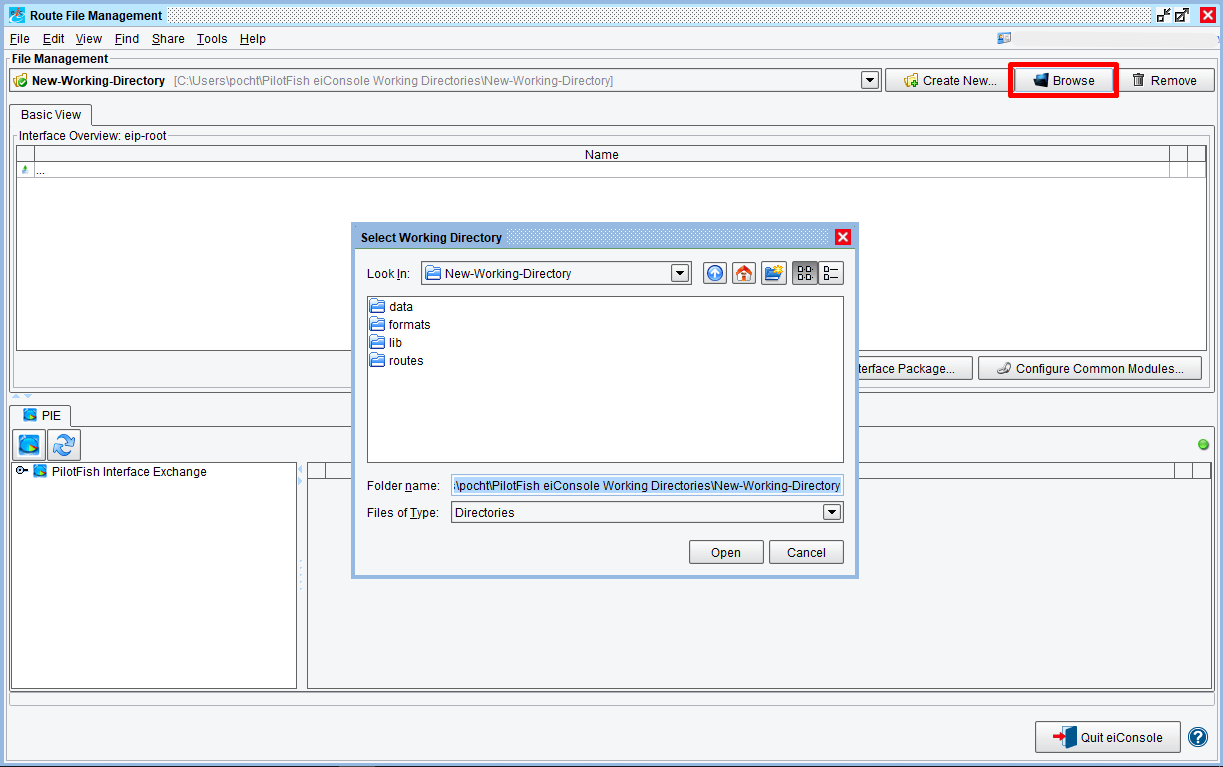Open the View menu
1223x767 pixels.
(89, 39)
